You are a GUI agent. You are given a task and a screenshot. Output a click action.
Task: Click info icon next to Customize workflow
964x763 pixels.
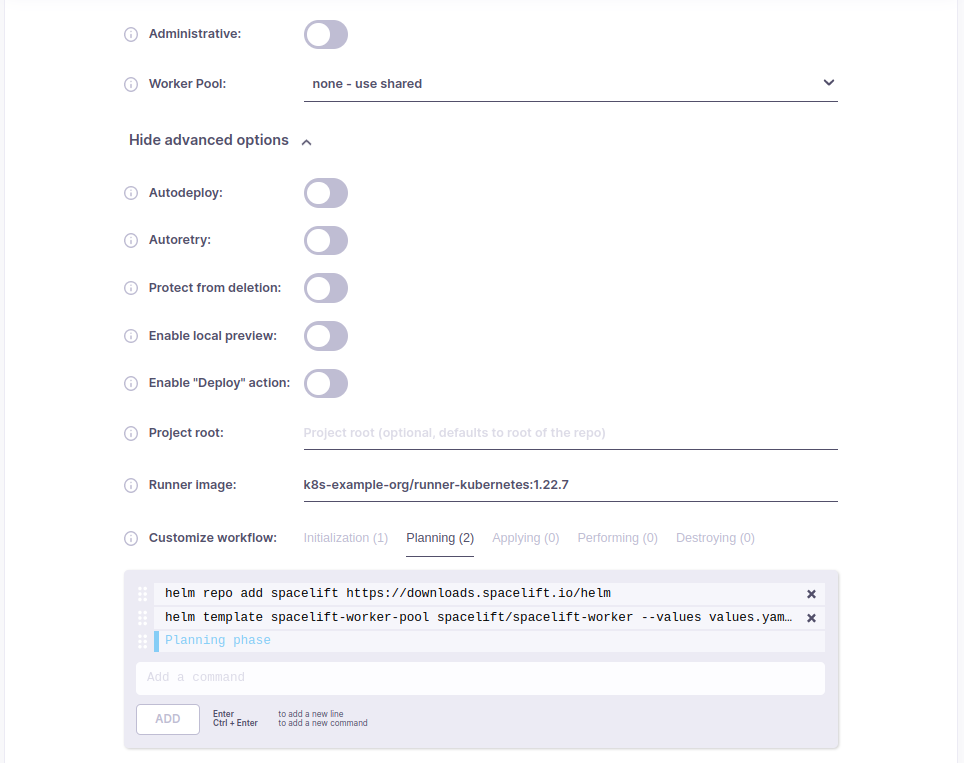click(x=130, y=538)
